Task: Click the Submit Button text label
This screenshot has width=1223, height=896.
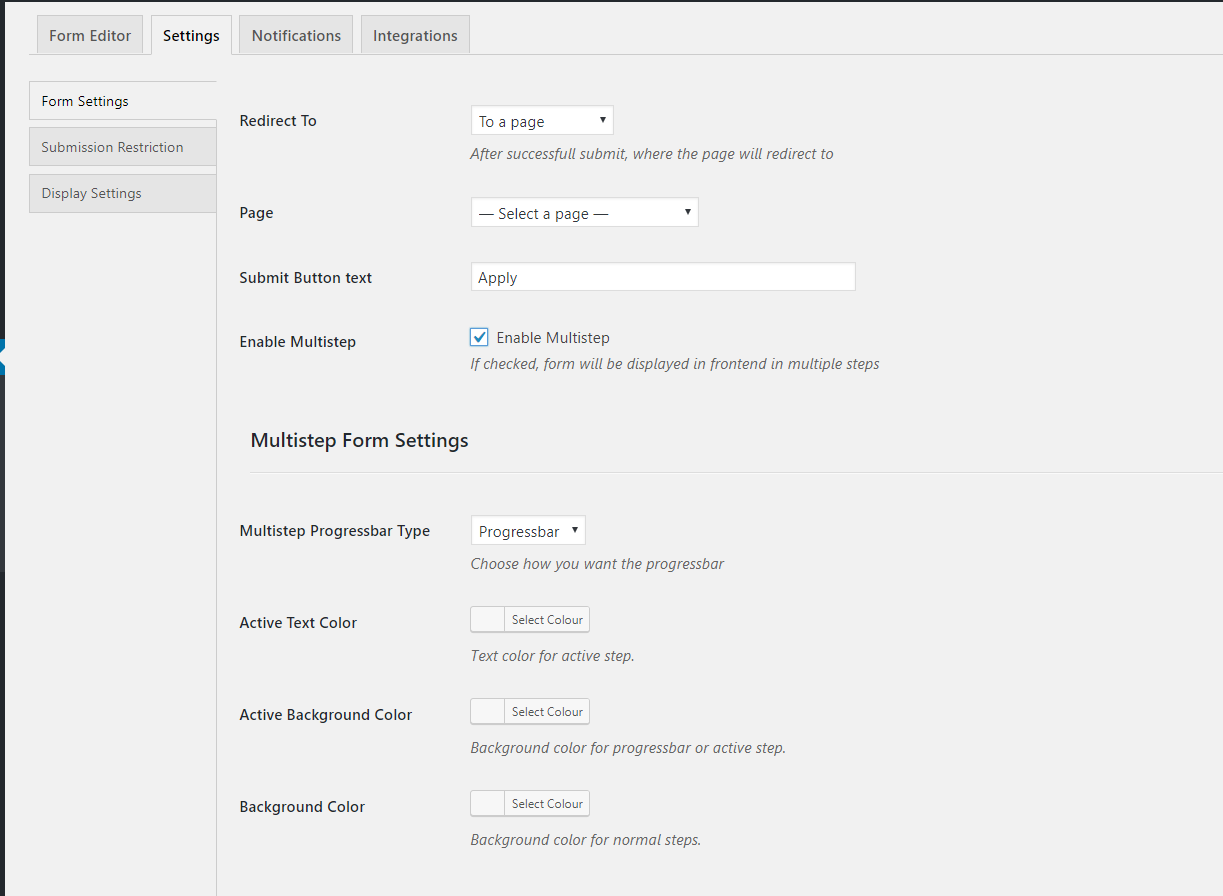Action: 306,278
